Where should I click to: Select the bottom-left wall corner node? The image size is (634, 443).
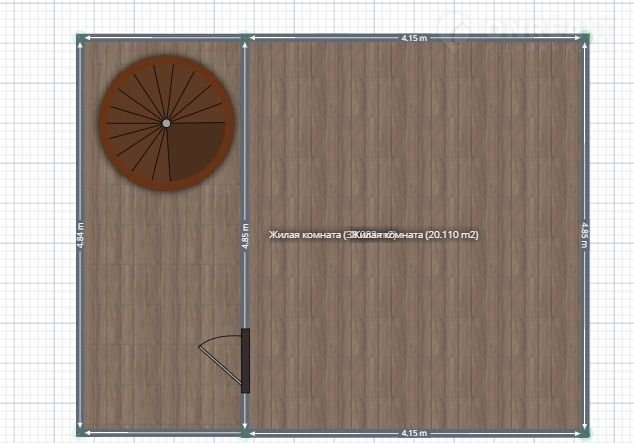[79, 432]
